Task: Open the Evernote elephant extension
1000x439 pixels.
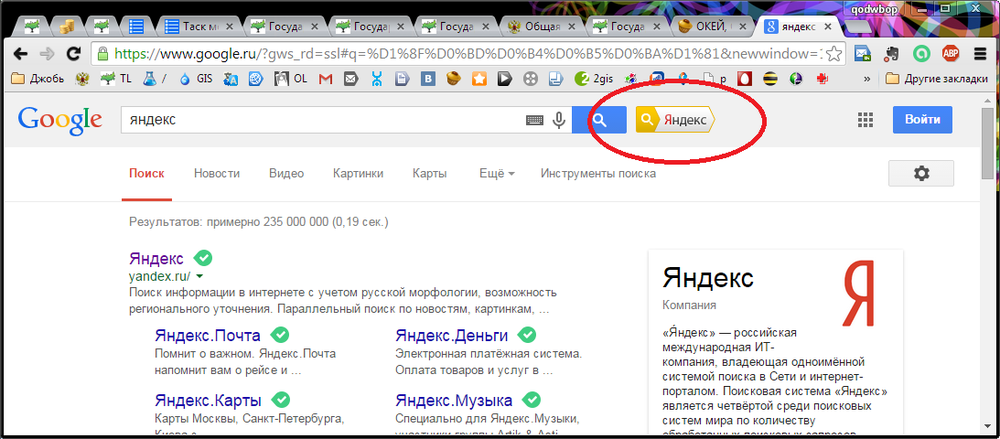Action: pyautogui.click(x=892, y=54)
